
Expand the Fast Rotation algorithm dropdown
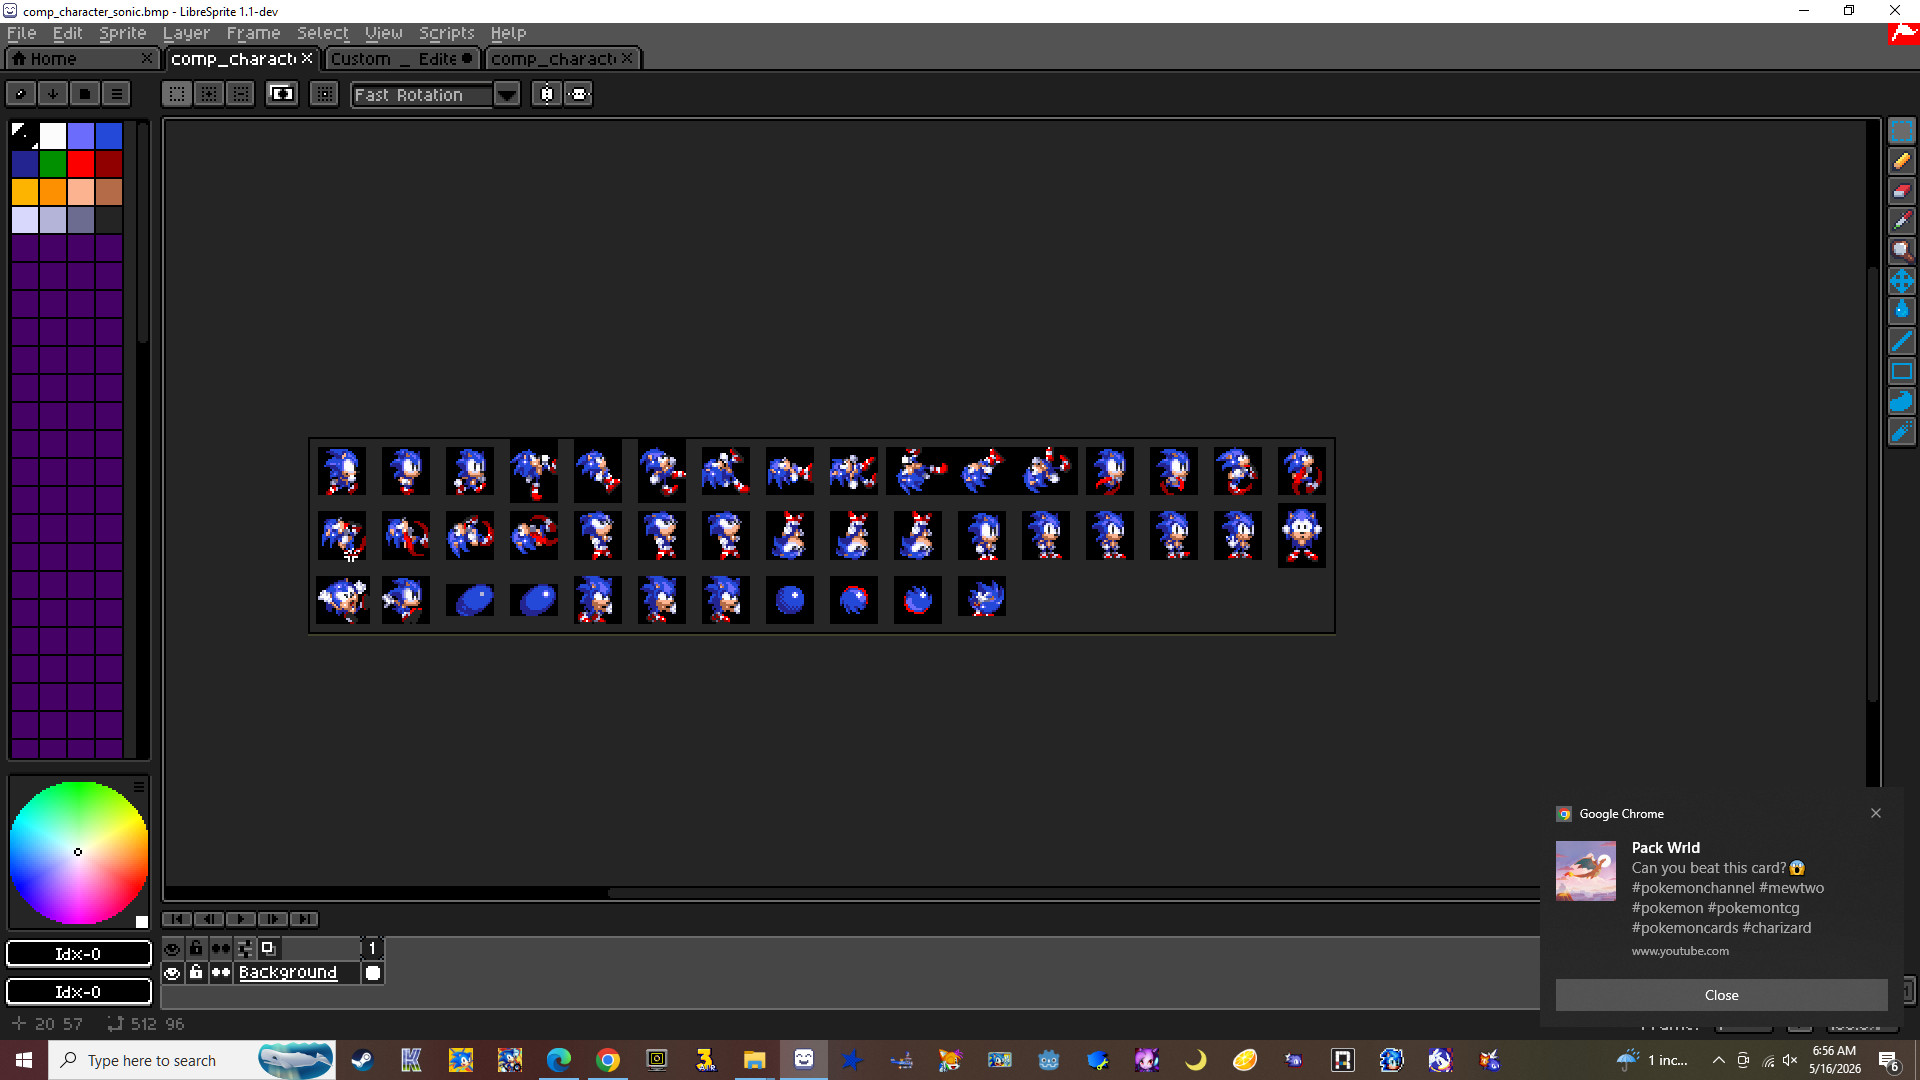point(507,95)
